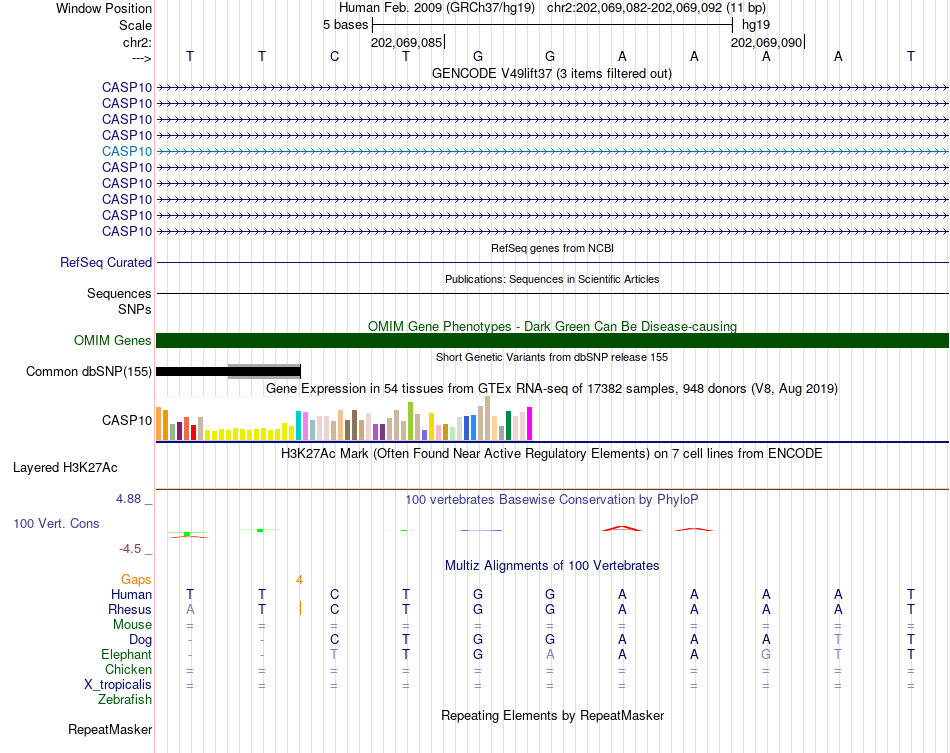Click the turquoise bar in GTEx chart

[298, 425]
